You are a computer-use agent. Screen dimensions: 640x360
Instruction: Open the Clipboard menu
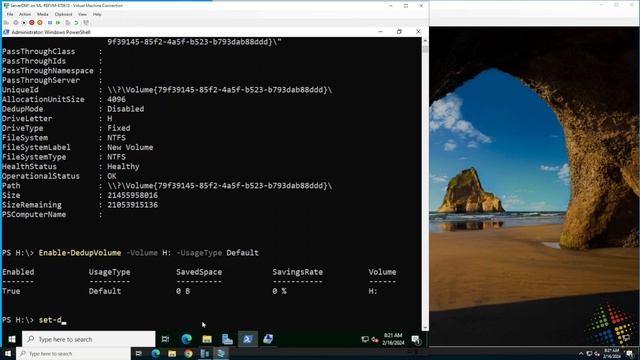point(63,14)
